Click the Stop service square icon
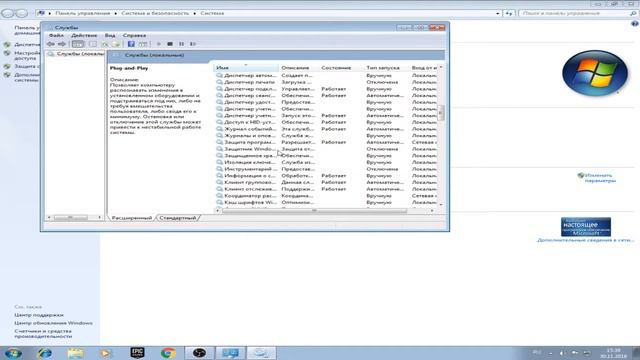640x360 pixels. coord(170,44)
